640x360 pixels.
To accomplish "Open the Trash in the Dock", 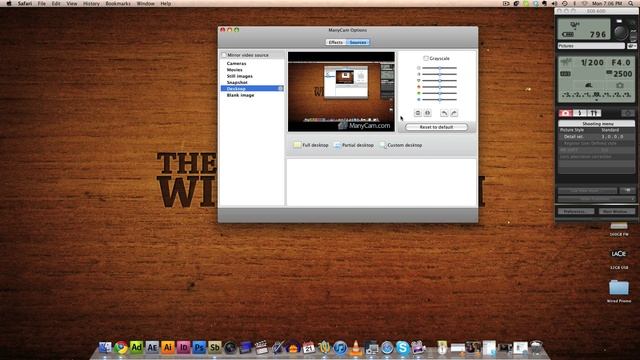I will 536,347.
